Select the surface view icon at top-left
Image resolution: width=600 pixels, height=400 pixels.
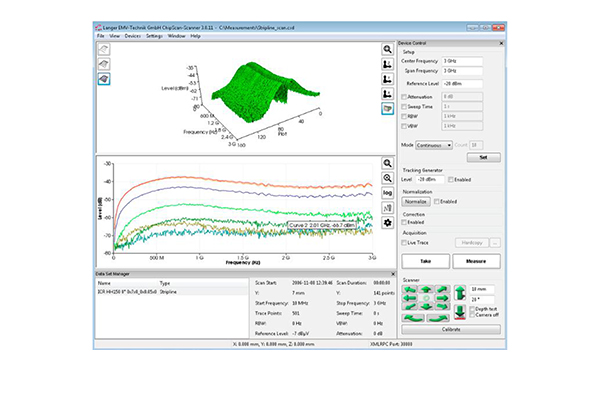[104, 79]
